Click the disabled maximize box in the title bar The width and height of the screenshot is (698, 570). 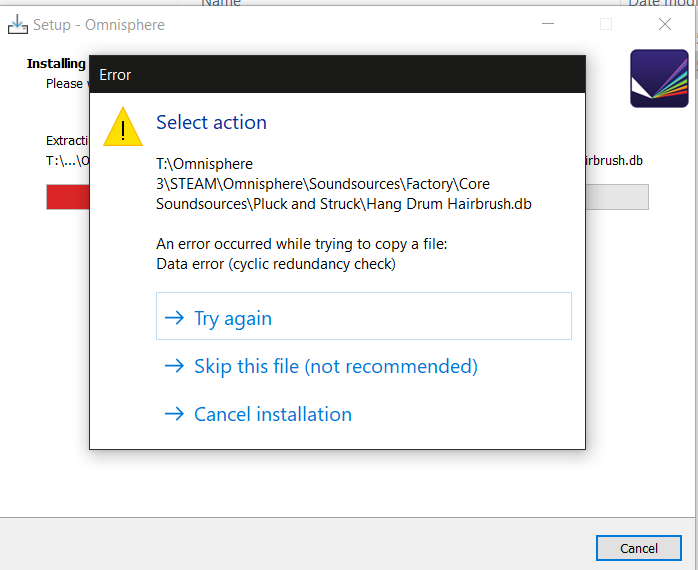pyautogui.click(x=606, y=24)
